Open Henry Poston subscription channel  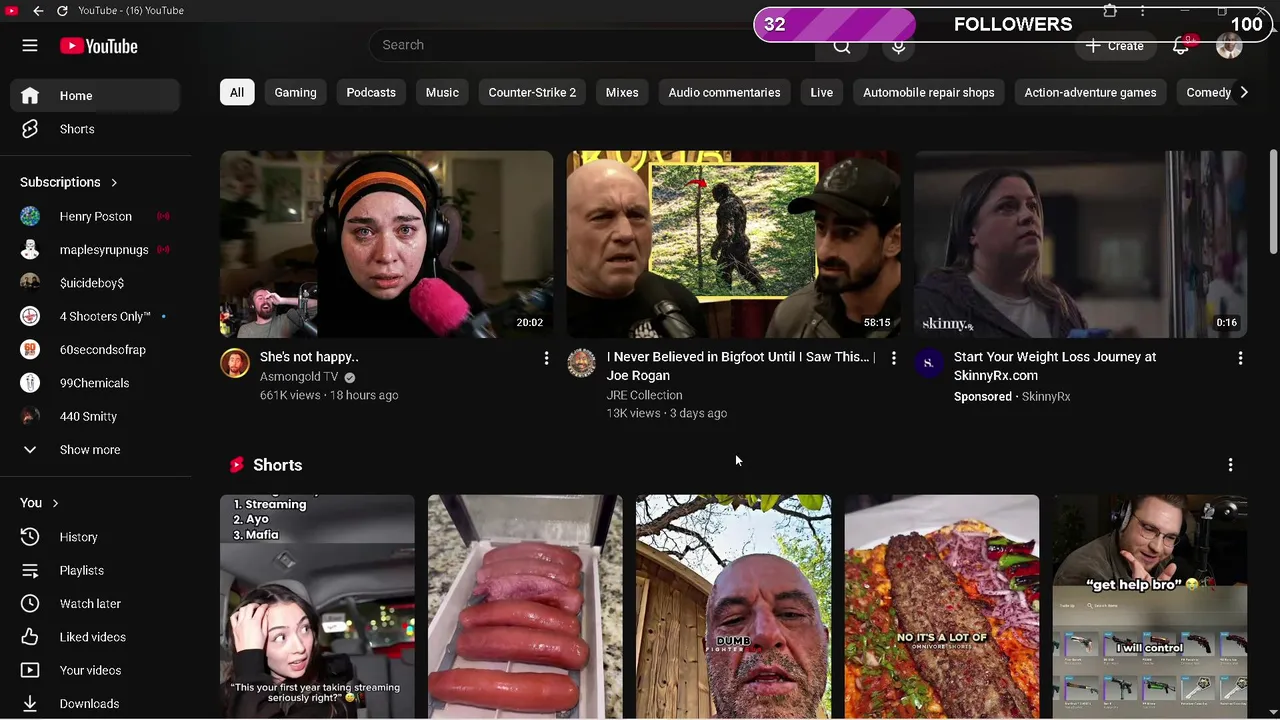point(96,216)
